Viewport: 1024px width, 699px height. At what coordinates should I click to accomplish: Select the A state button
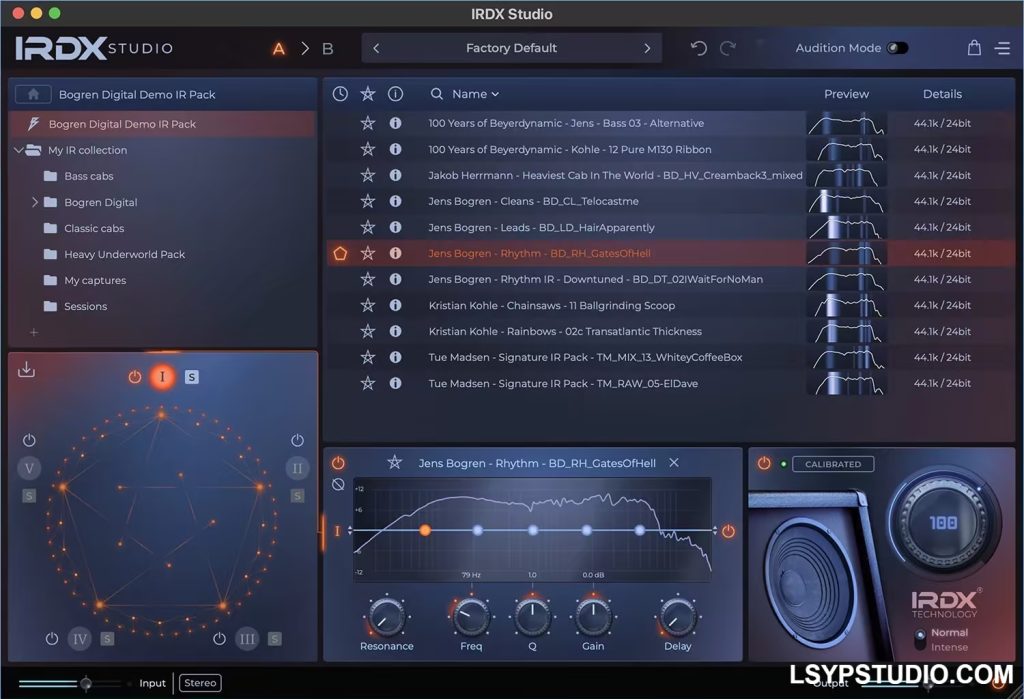(x=279, y=49)
